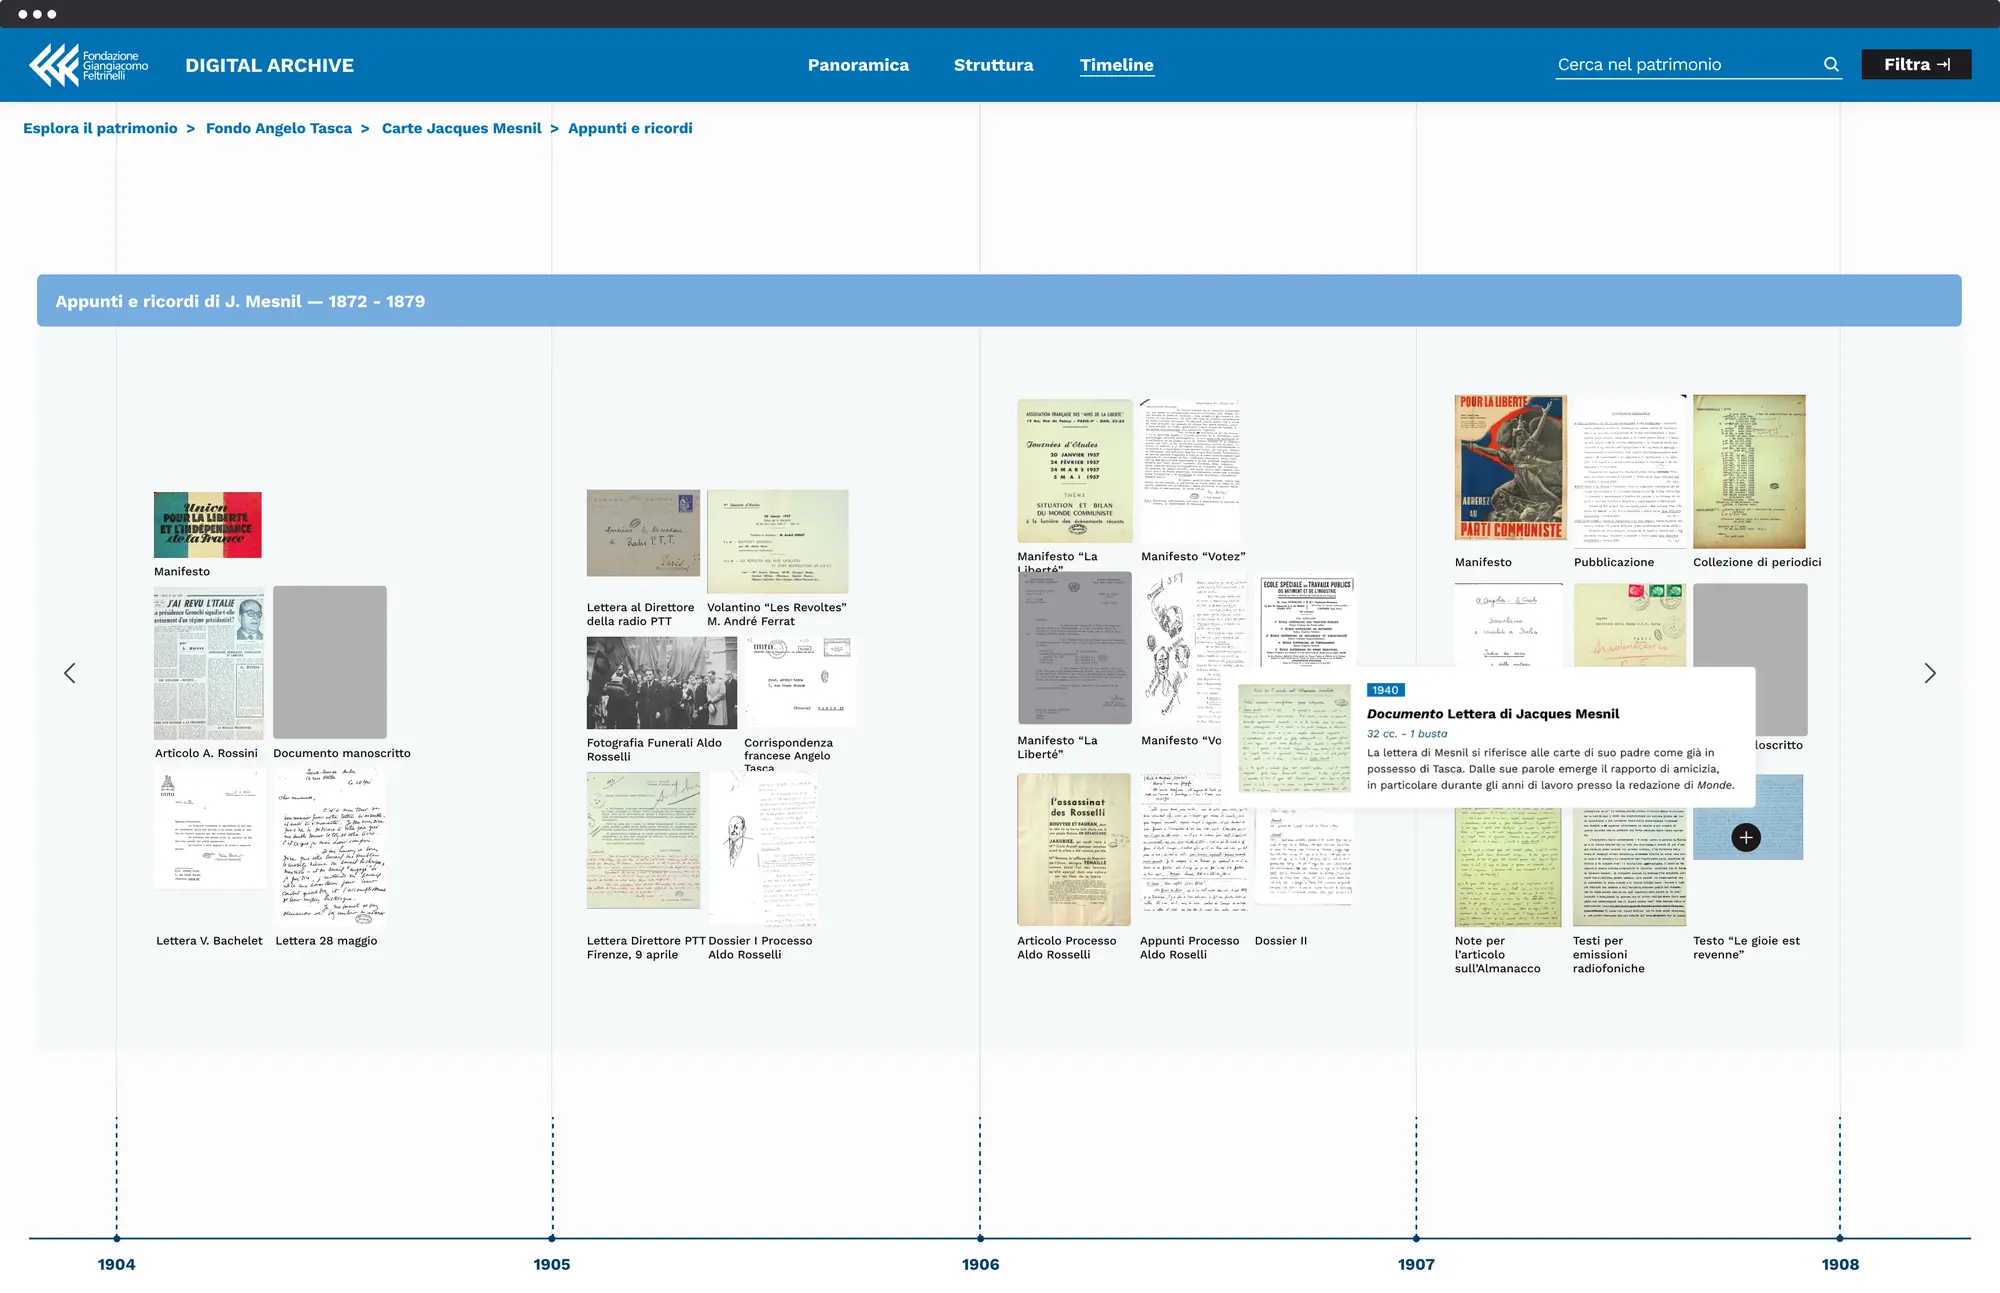Open the Articolo A. Rossini newspaper thumbnail
Image resolution: width=2000 pixels, height=1293 pixels.
pyautogui.click(x=208, y=664)
